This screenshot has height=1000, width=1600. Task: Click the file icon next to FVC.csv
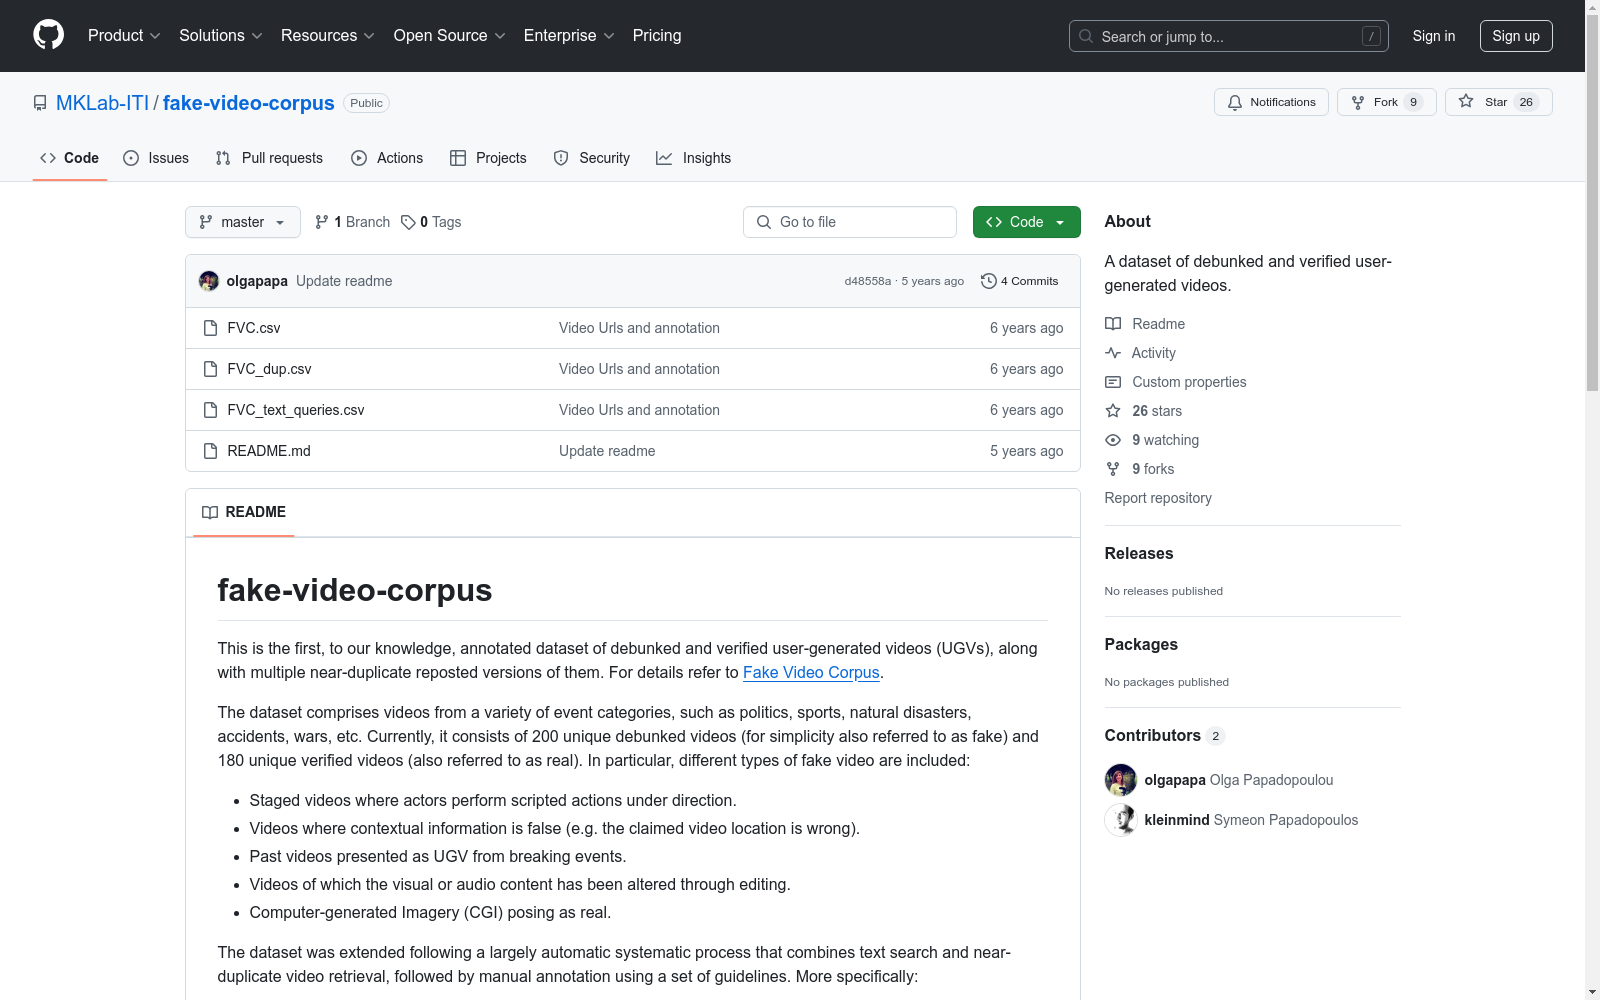(210, 328)
